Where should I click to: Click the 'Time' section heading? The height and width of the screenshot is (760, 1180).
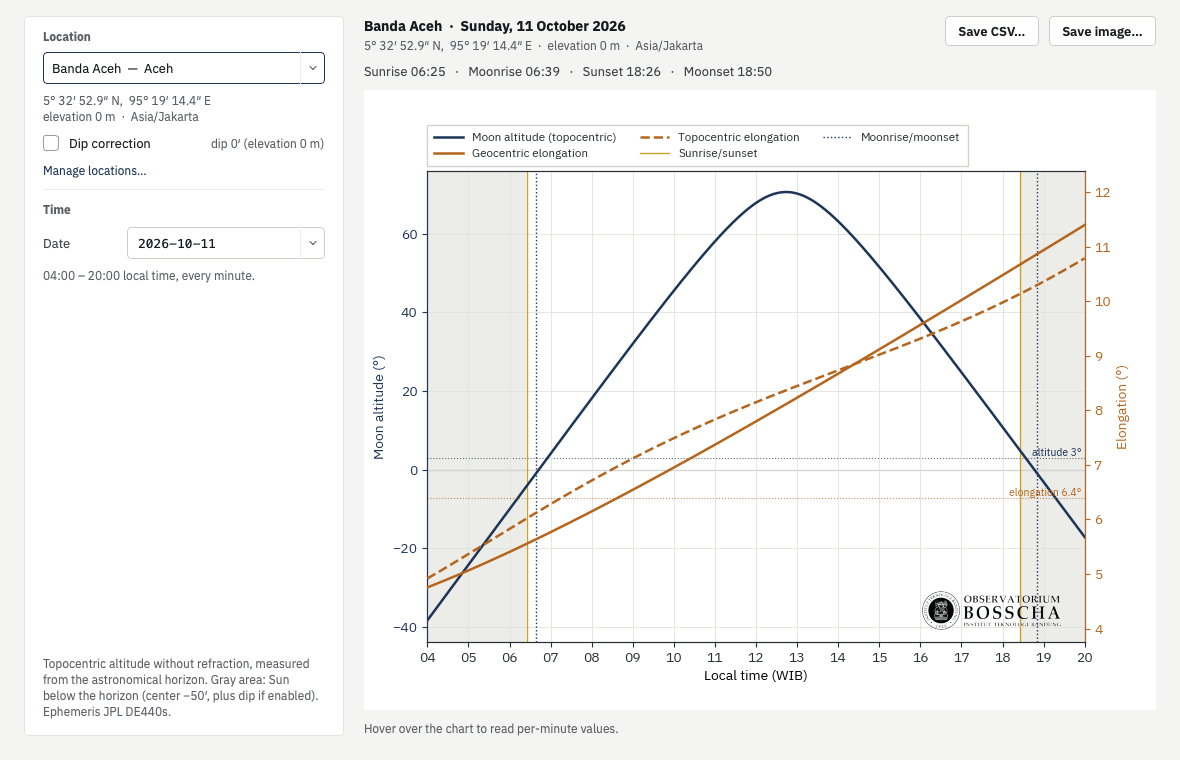point(56,209)
